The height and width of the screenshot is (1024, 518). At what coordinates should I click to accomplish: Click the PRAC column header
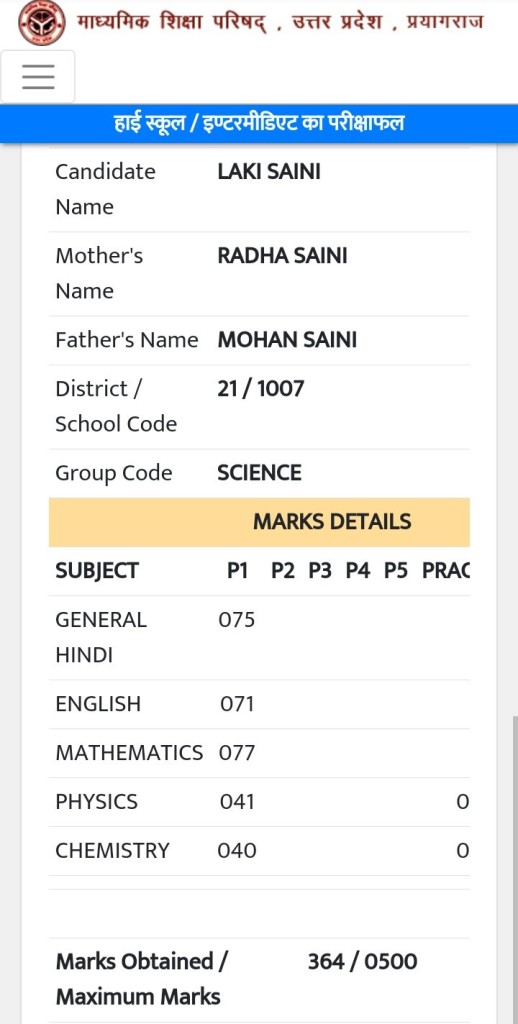tap(445, 571)
